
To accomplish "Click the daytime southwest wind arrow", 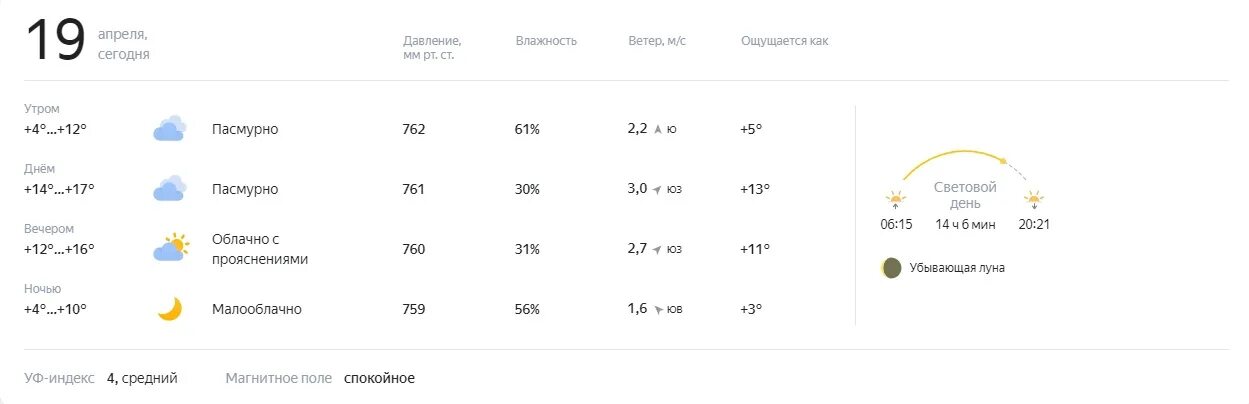I will 657,189.
